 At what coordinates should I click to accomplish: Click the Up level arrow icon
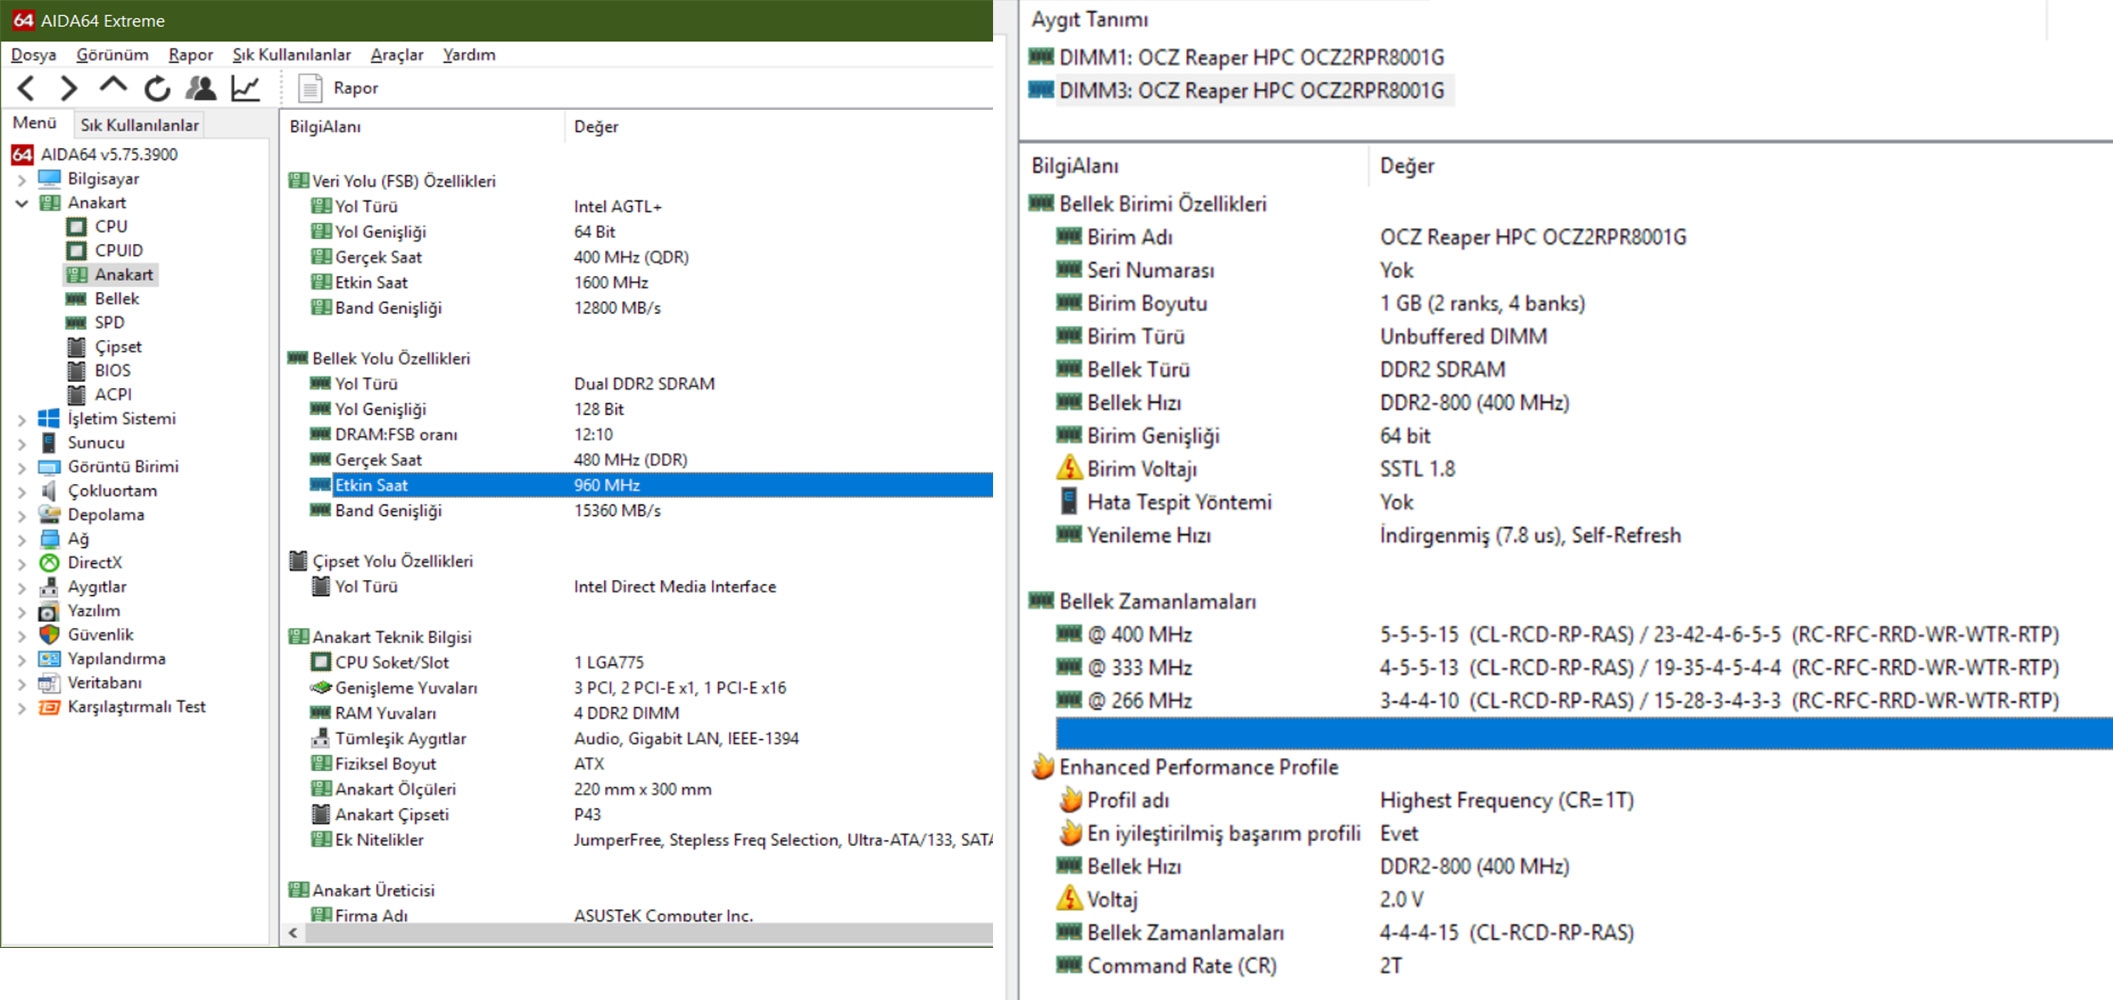click(x=113, y=87)
